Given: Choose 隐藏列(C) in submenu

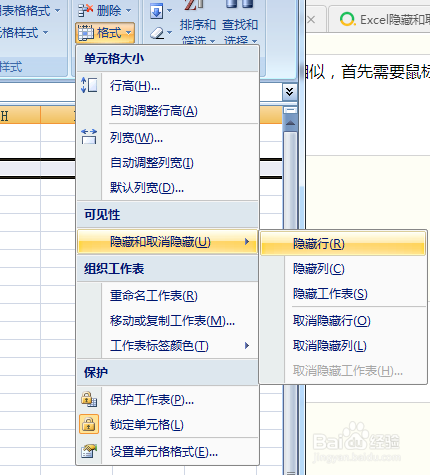Looking at the screenshot, I should (x=343, y=269).
